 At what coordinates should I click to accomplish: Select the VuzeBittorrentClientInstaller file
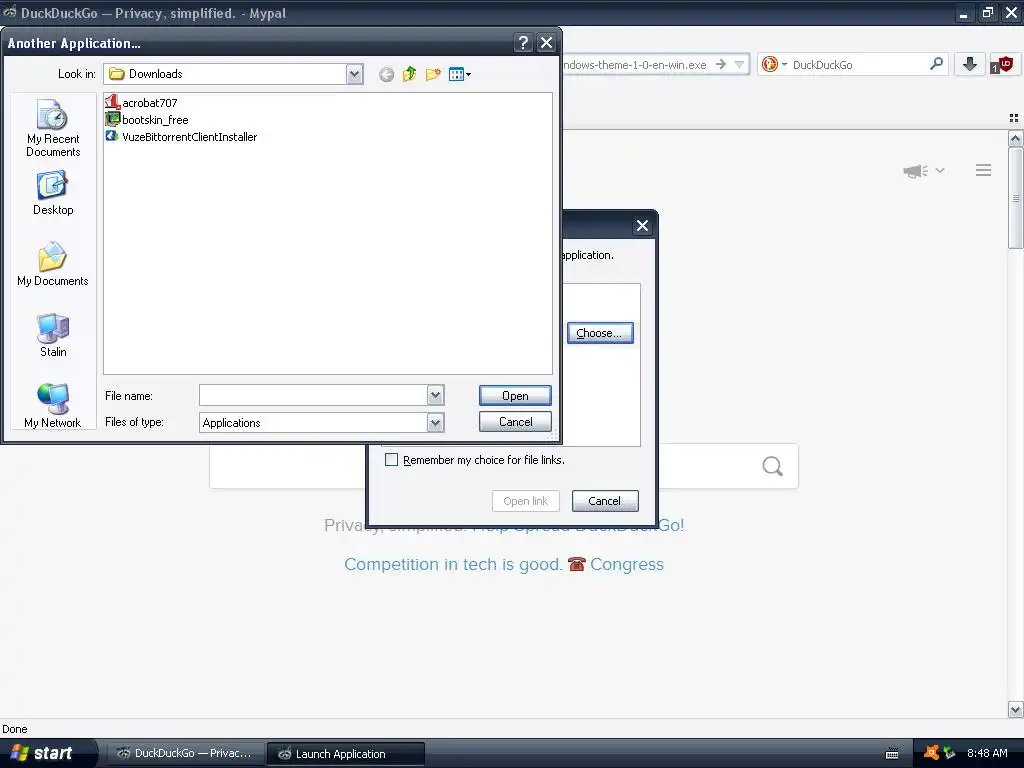click(182, 136)
